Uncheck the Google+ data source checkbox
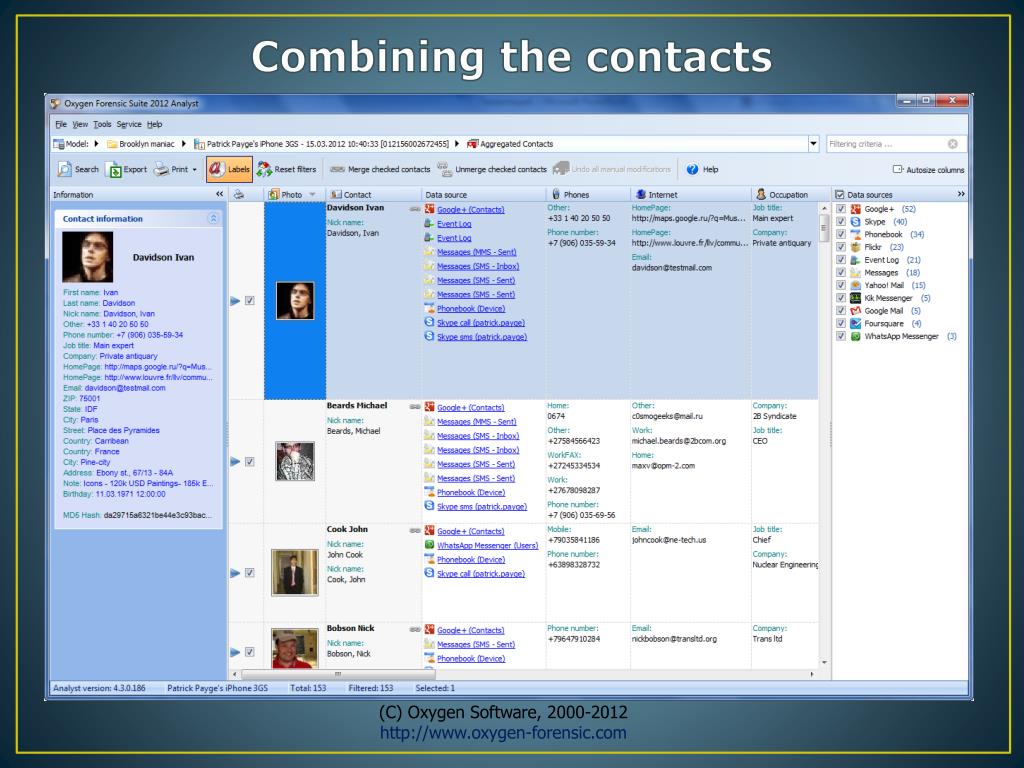The width and height of the screenshot is (1024, 768). [x=841, y=209]
